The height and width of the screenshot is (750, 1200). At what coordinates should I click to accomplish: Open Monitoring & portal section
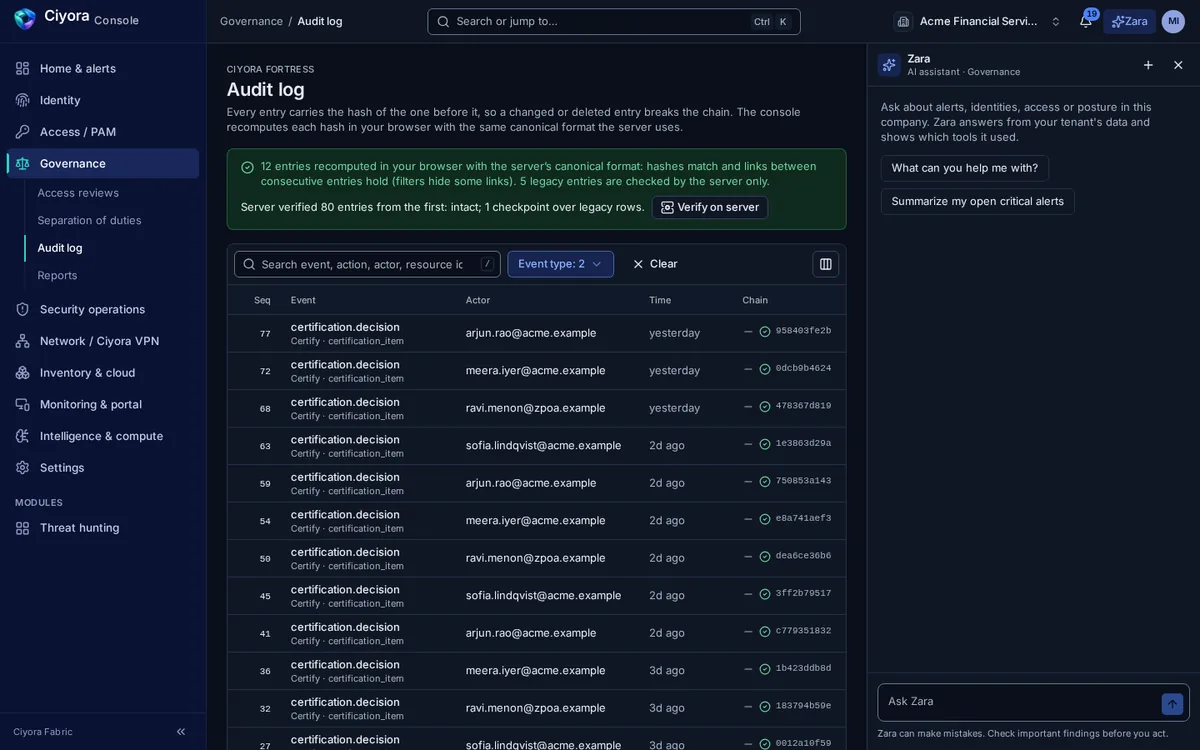(103, 404)
